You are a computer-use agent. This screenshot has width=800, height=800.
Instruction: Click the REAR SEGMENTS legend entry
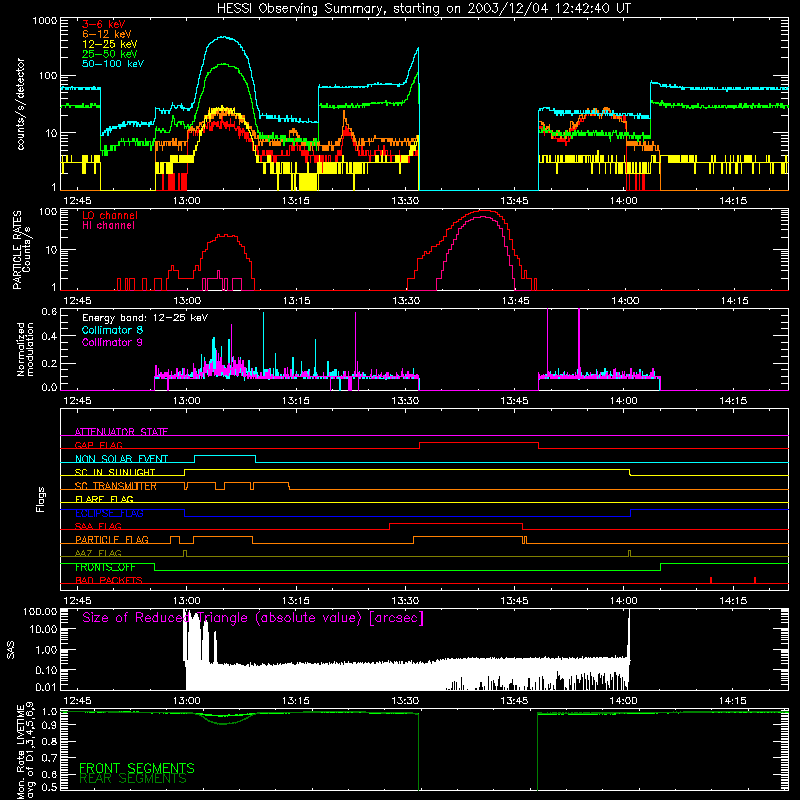pos(133,779)
